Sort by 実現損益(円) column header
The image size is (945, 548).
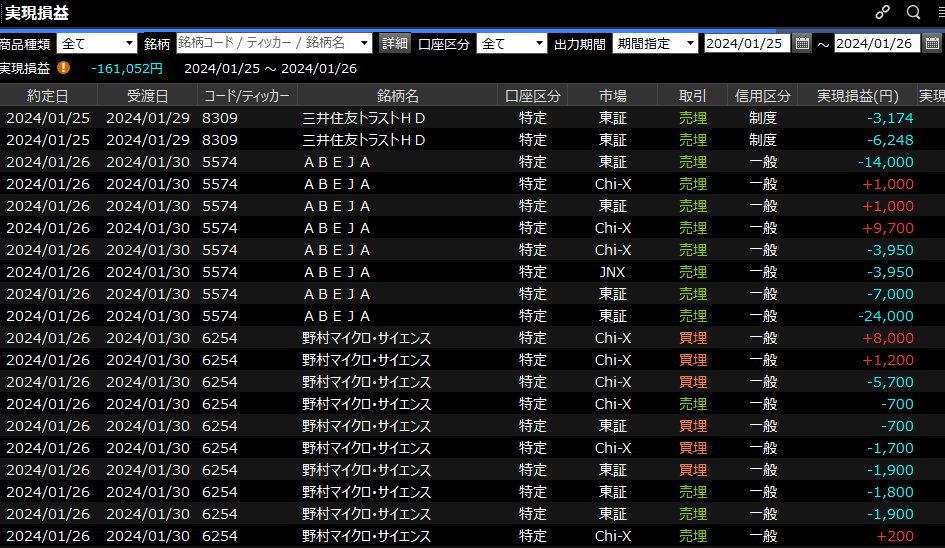point(858,96)
